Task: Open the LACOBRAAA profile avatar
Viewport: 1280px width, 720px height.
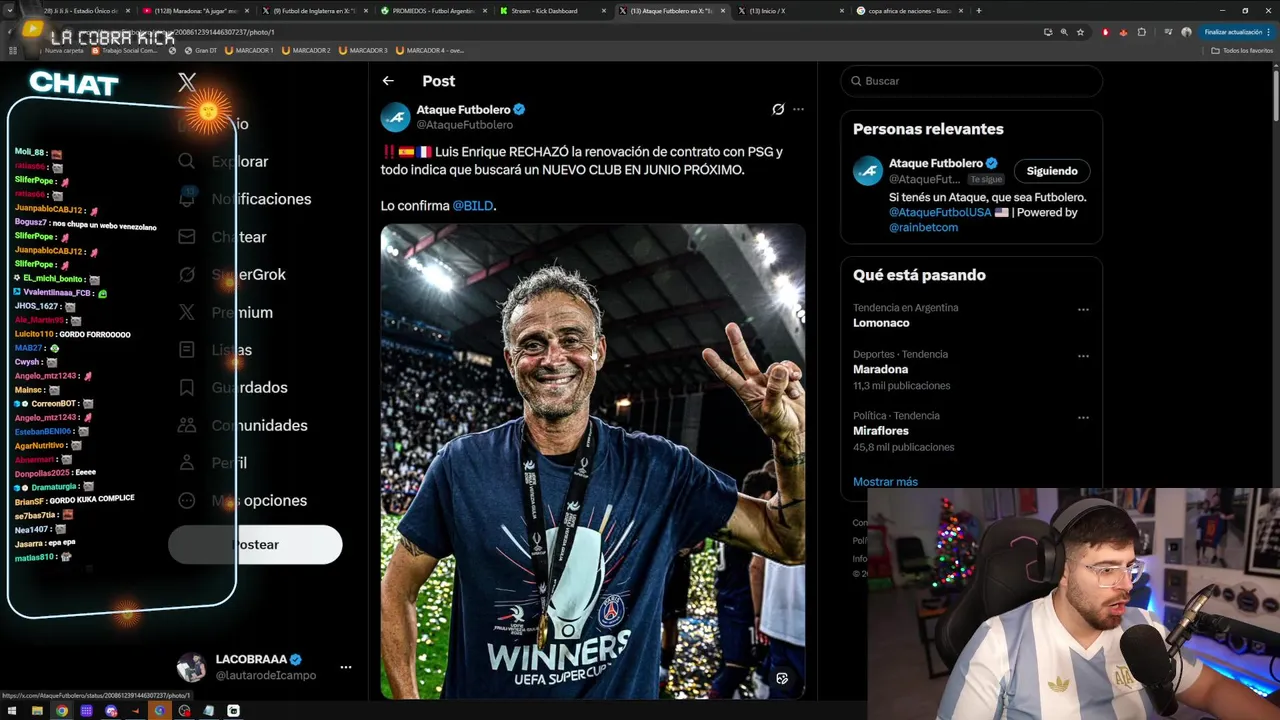Action: (191, 667)
